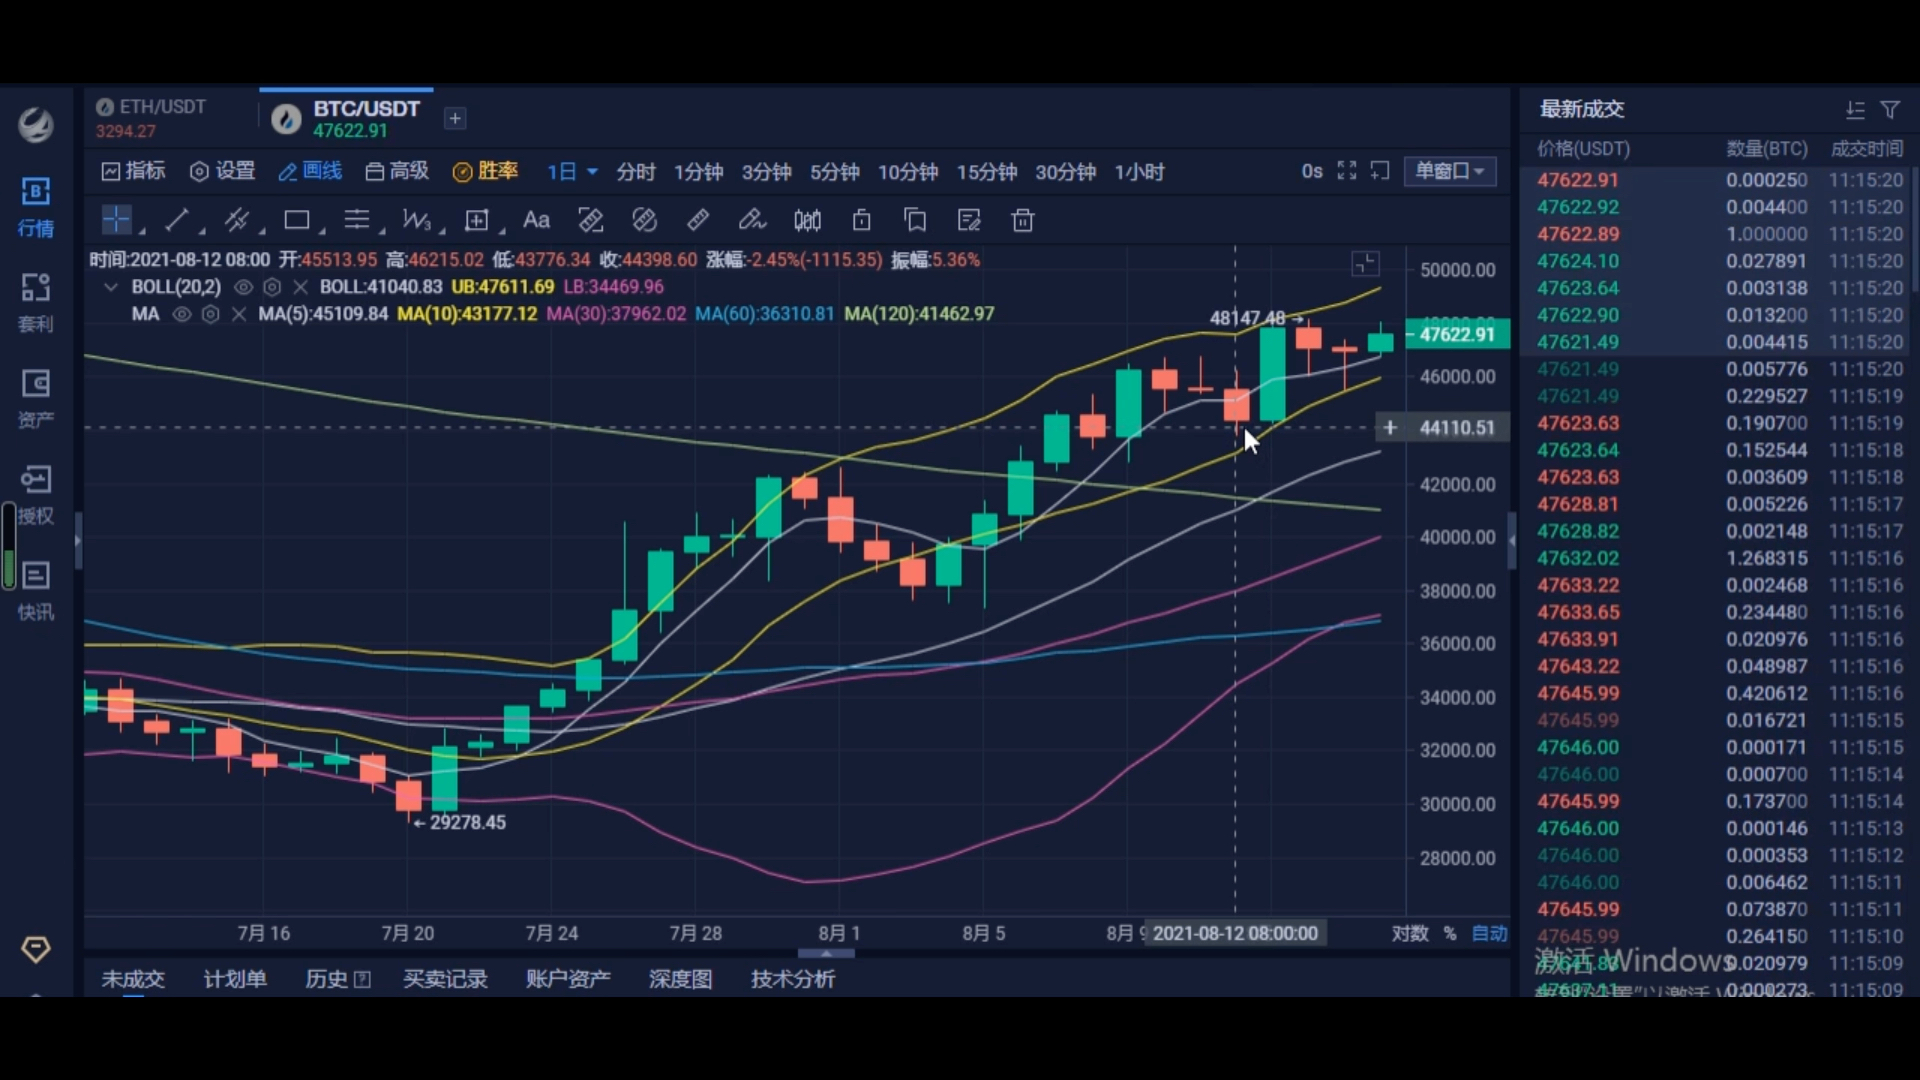The image size is (1920, 1080).
Task: Click the 指标 indicators button
Action: (x=133, y=171)
